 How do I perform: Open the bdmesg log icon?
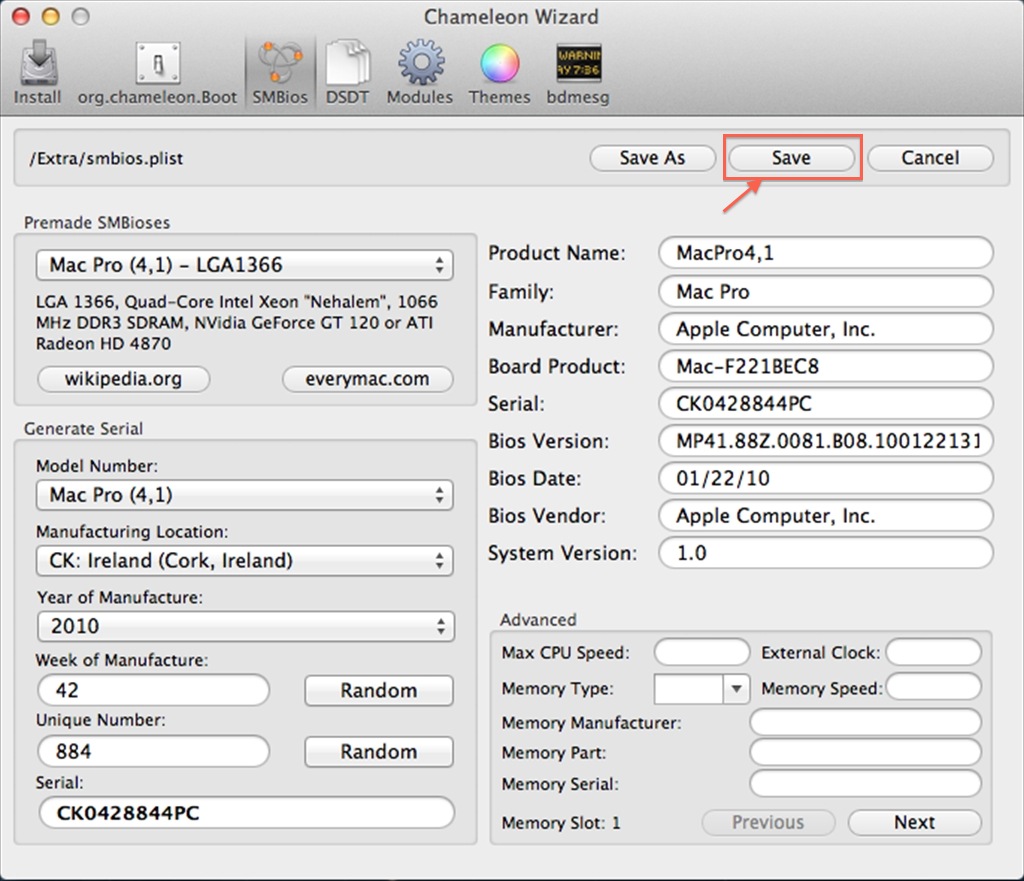(x=578, y=72)
